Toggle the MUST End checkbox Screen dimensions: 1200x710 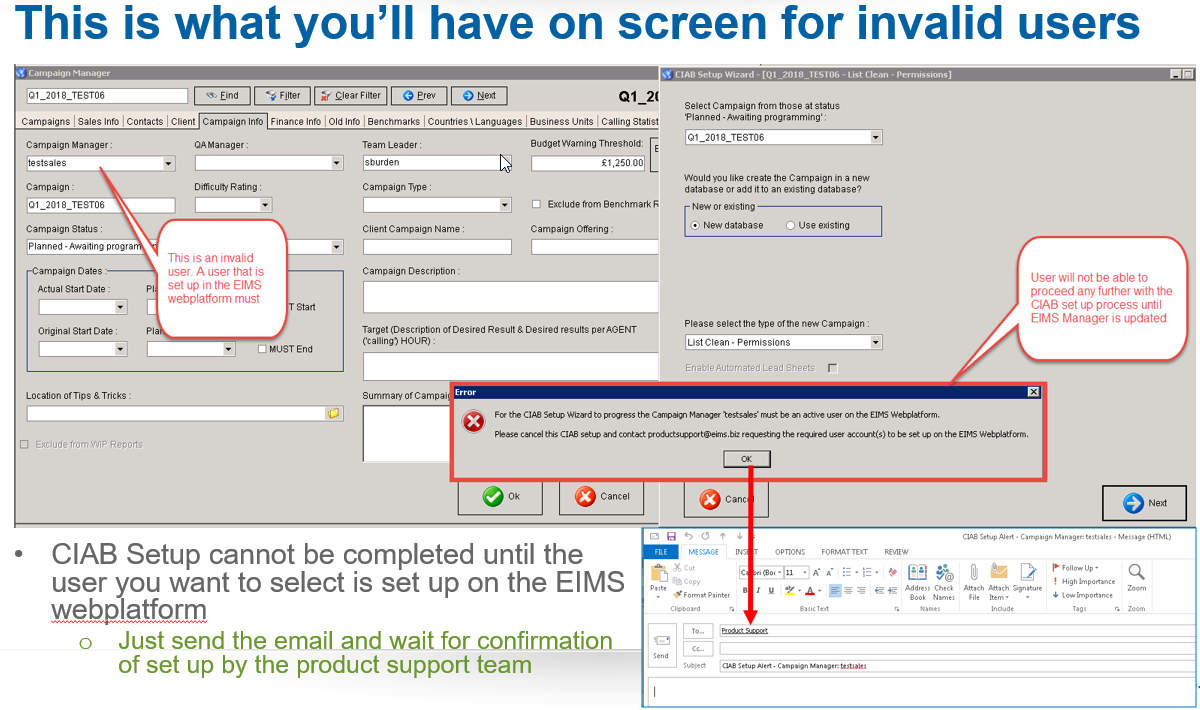[262, 349]
